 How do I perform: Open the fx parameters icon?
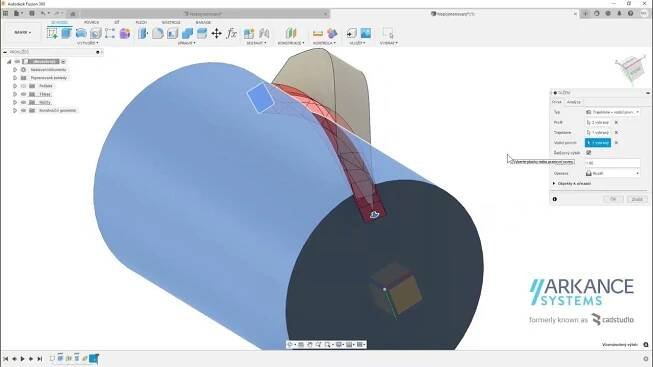point(232,33)
